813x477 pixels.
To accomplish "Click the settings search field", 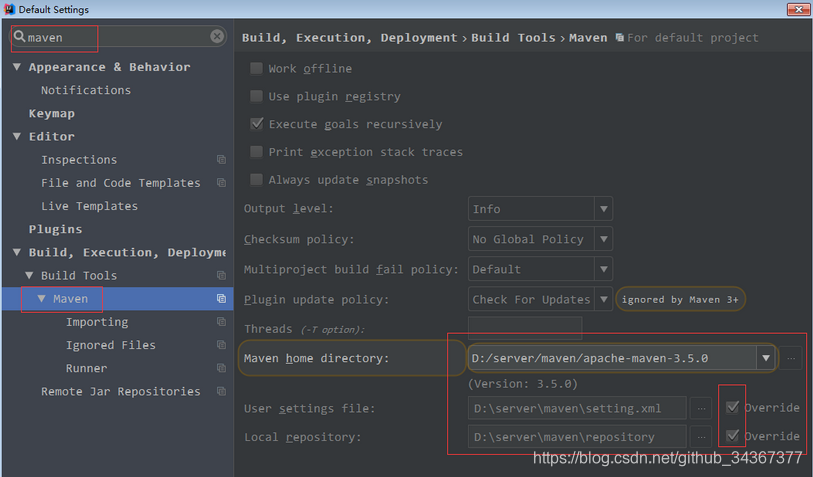I will (x=118, y=36).
